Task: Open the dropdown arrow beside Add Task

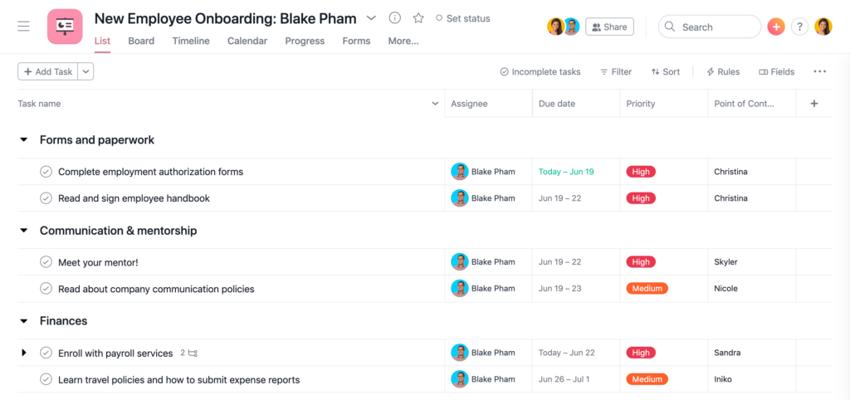Action: (x=86, y=72)
